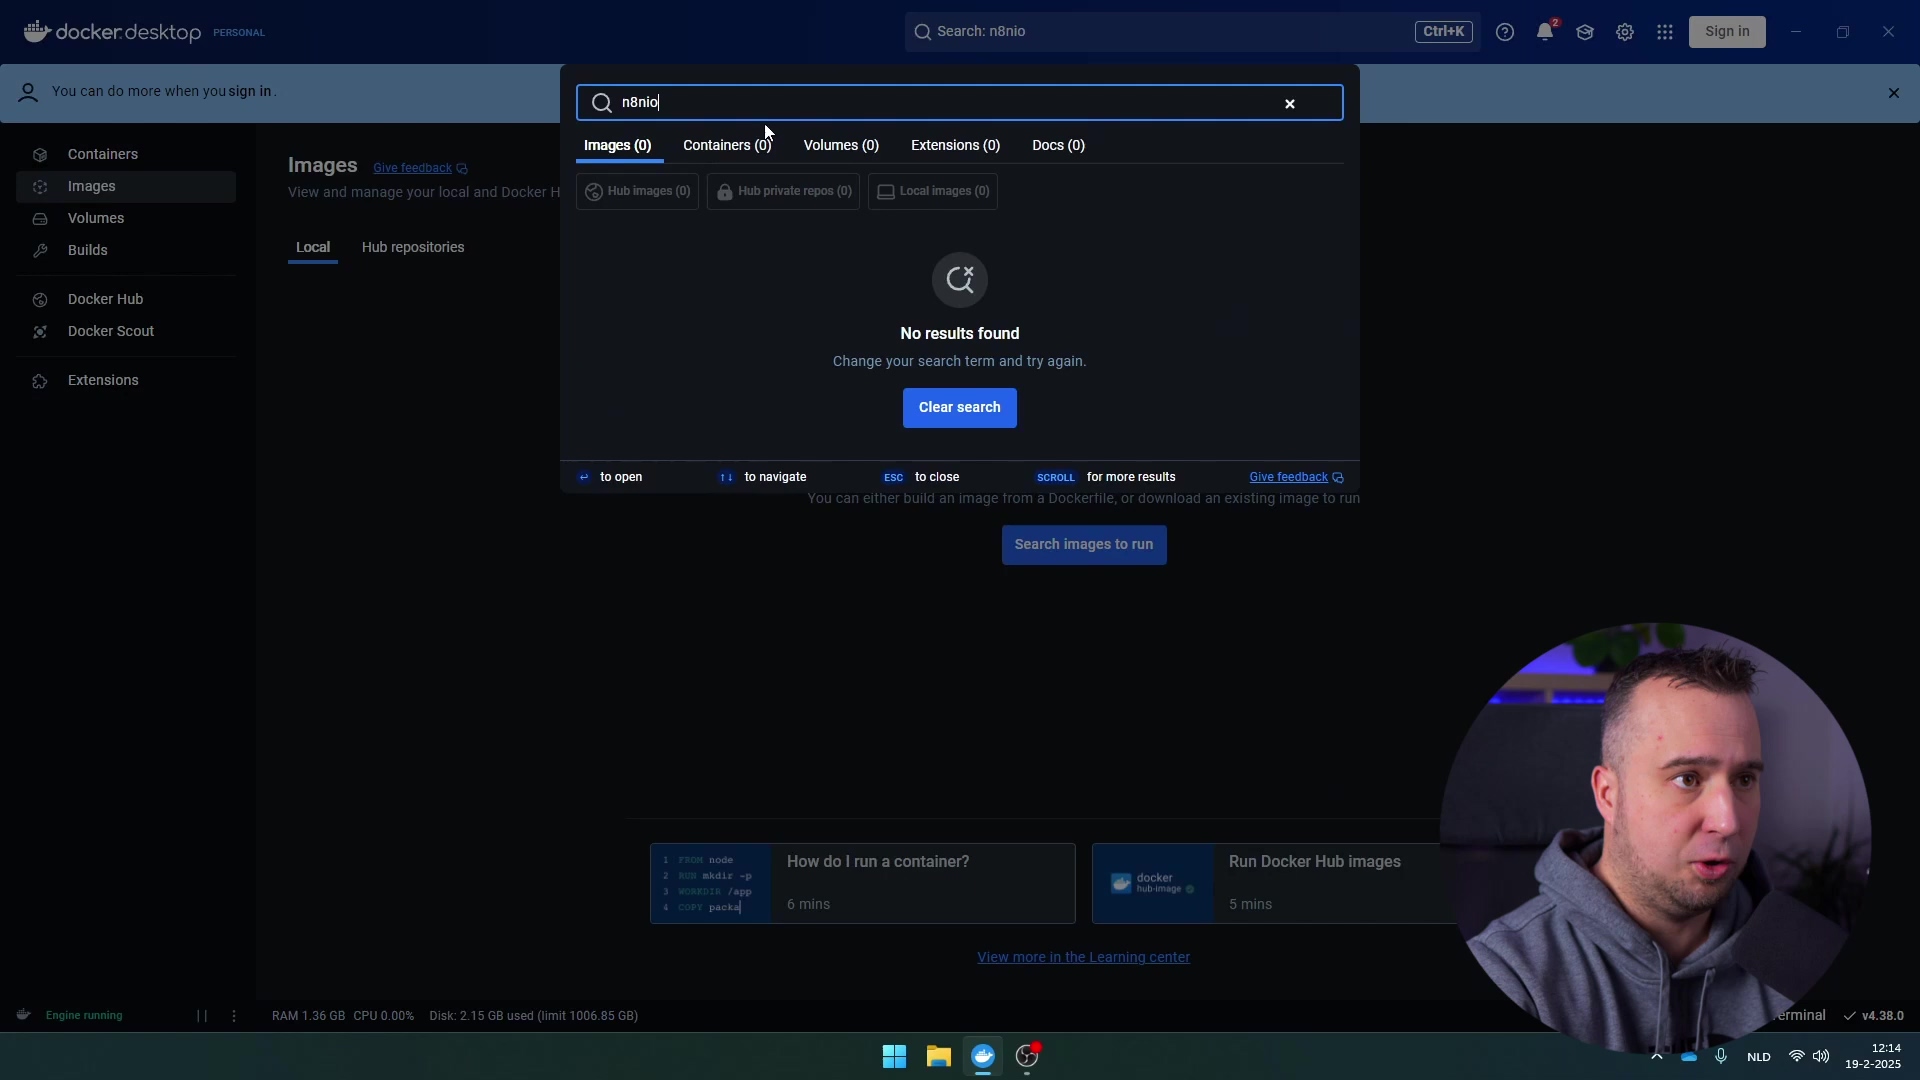The width and height of the screenshot is (1920, 1080).
Task: Open the Settings gear icon
Action: (x=1625, y=32)
